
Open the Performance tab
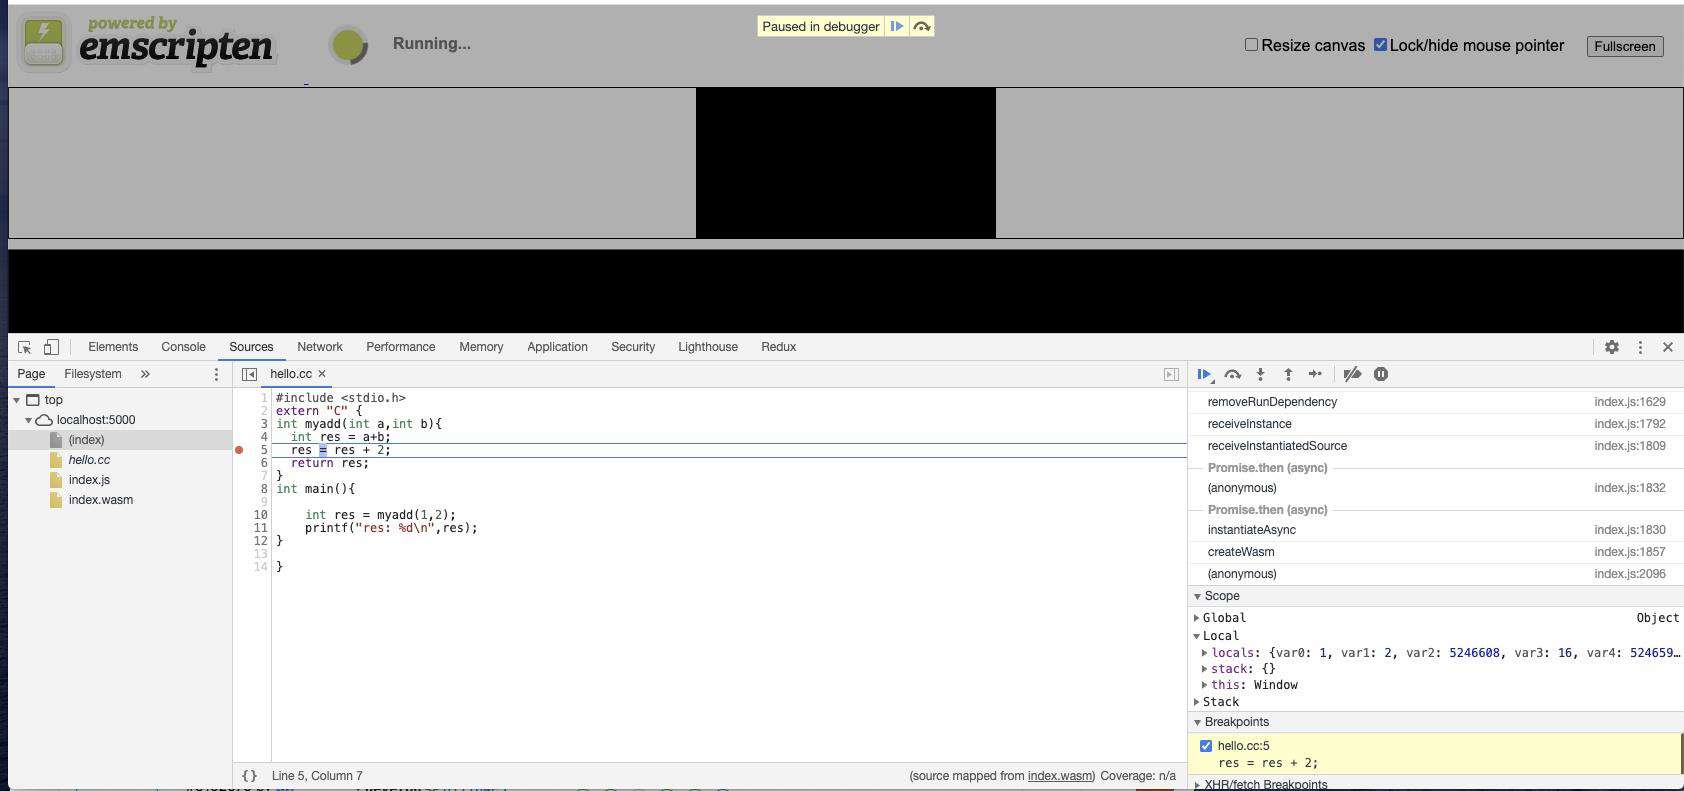point(401,347)
